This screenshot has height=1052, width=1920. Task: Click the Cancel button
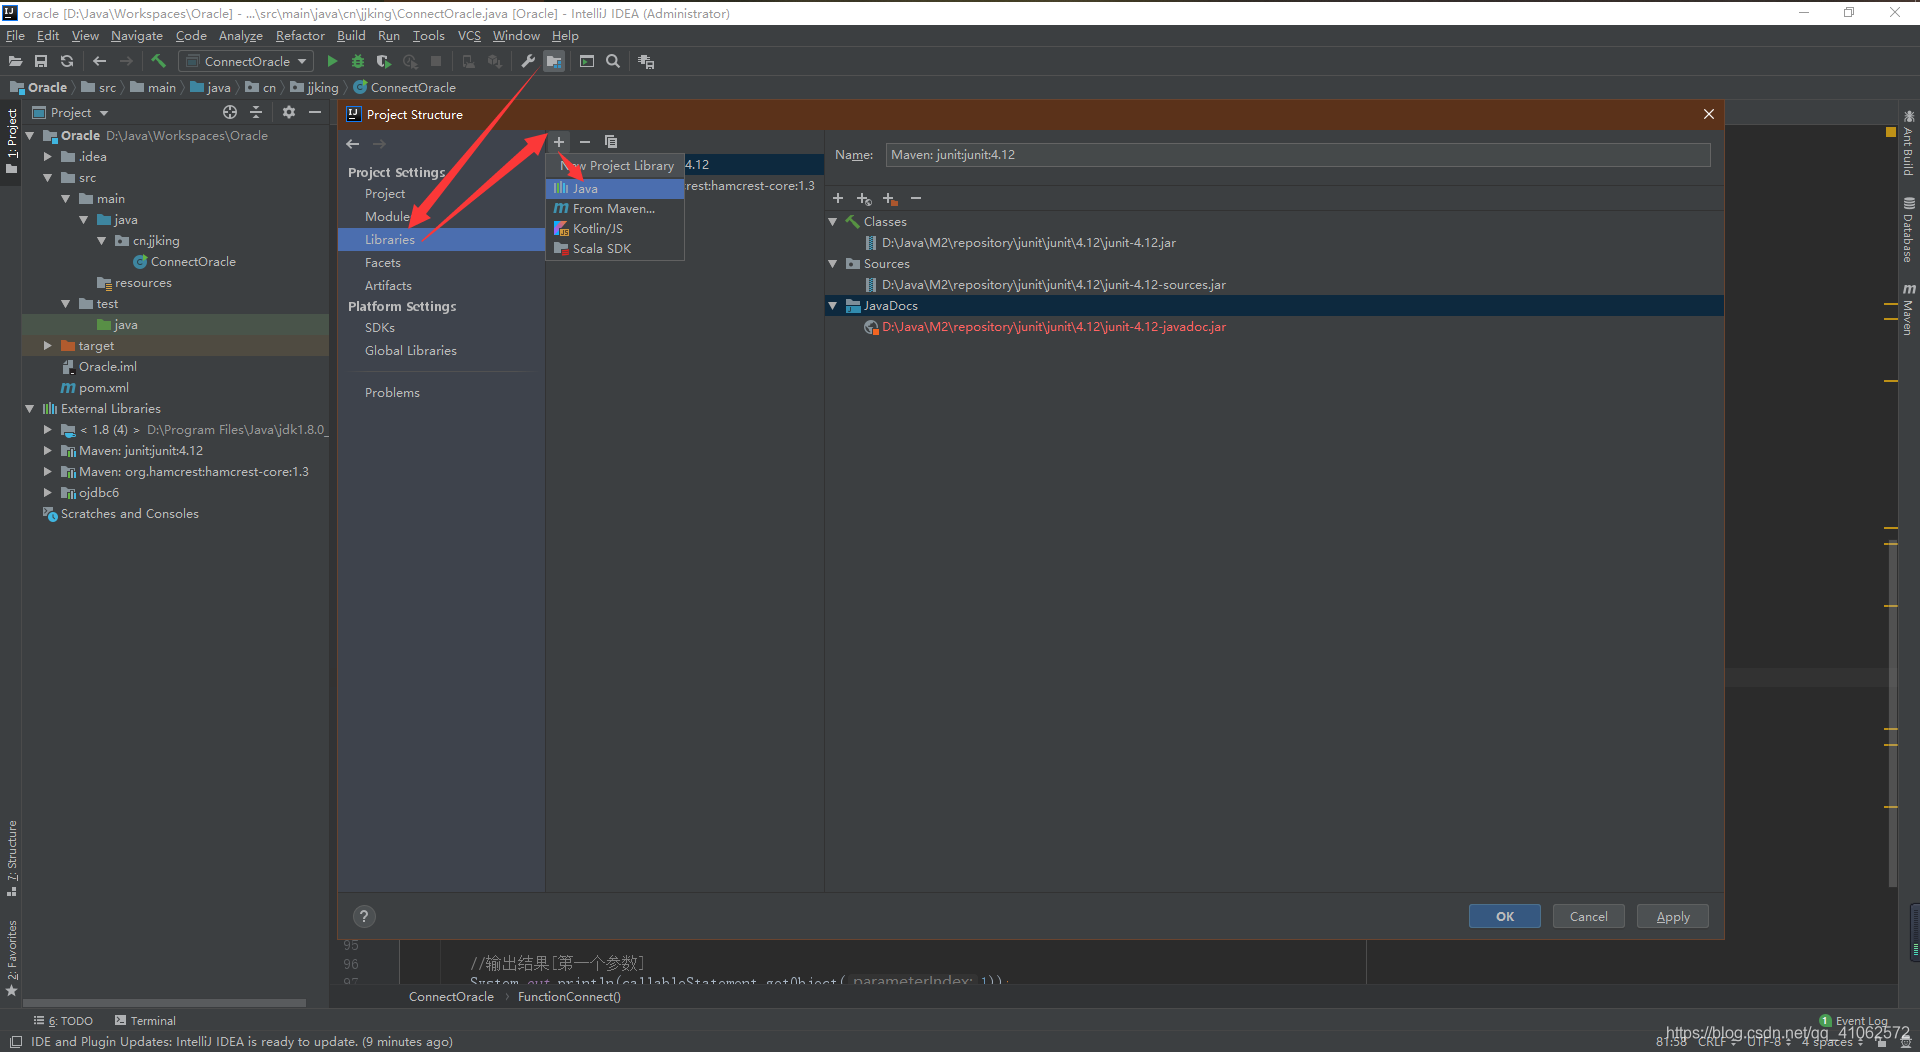coord(1588,916)
